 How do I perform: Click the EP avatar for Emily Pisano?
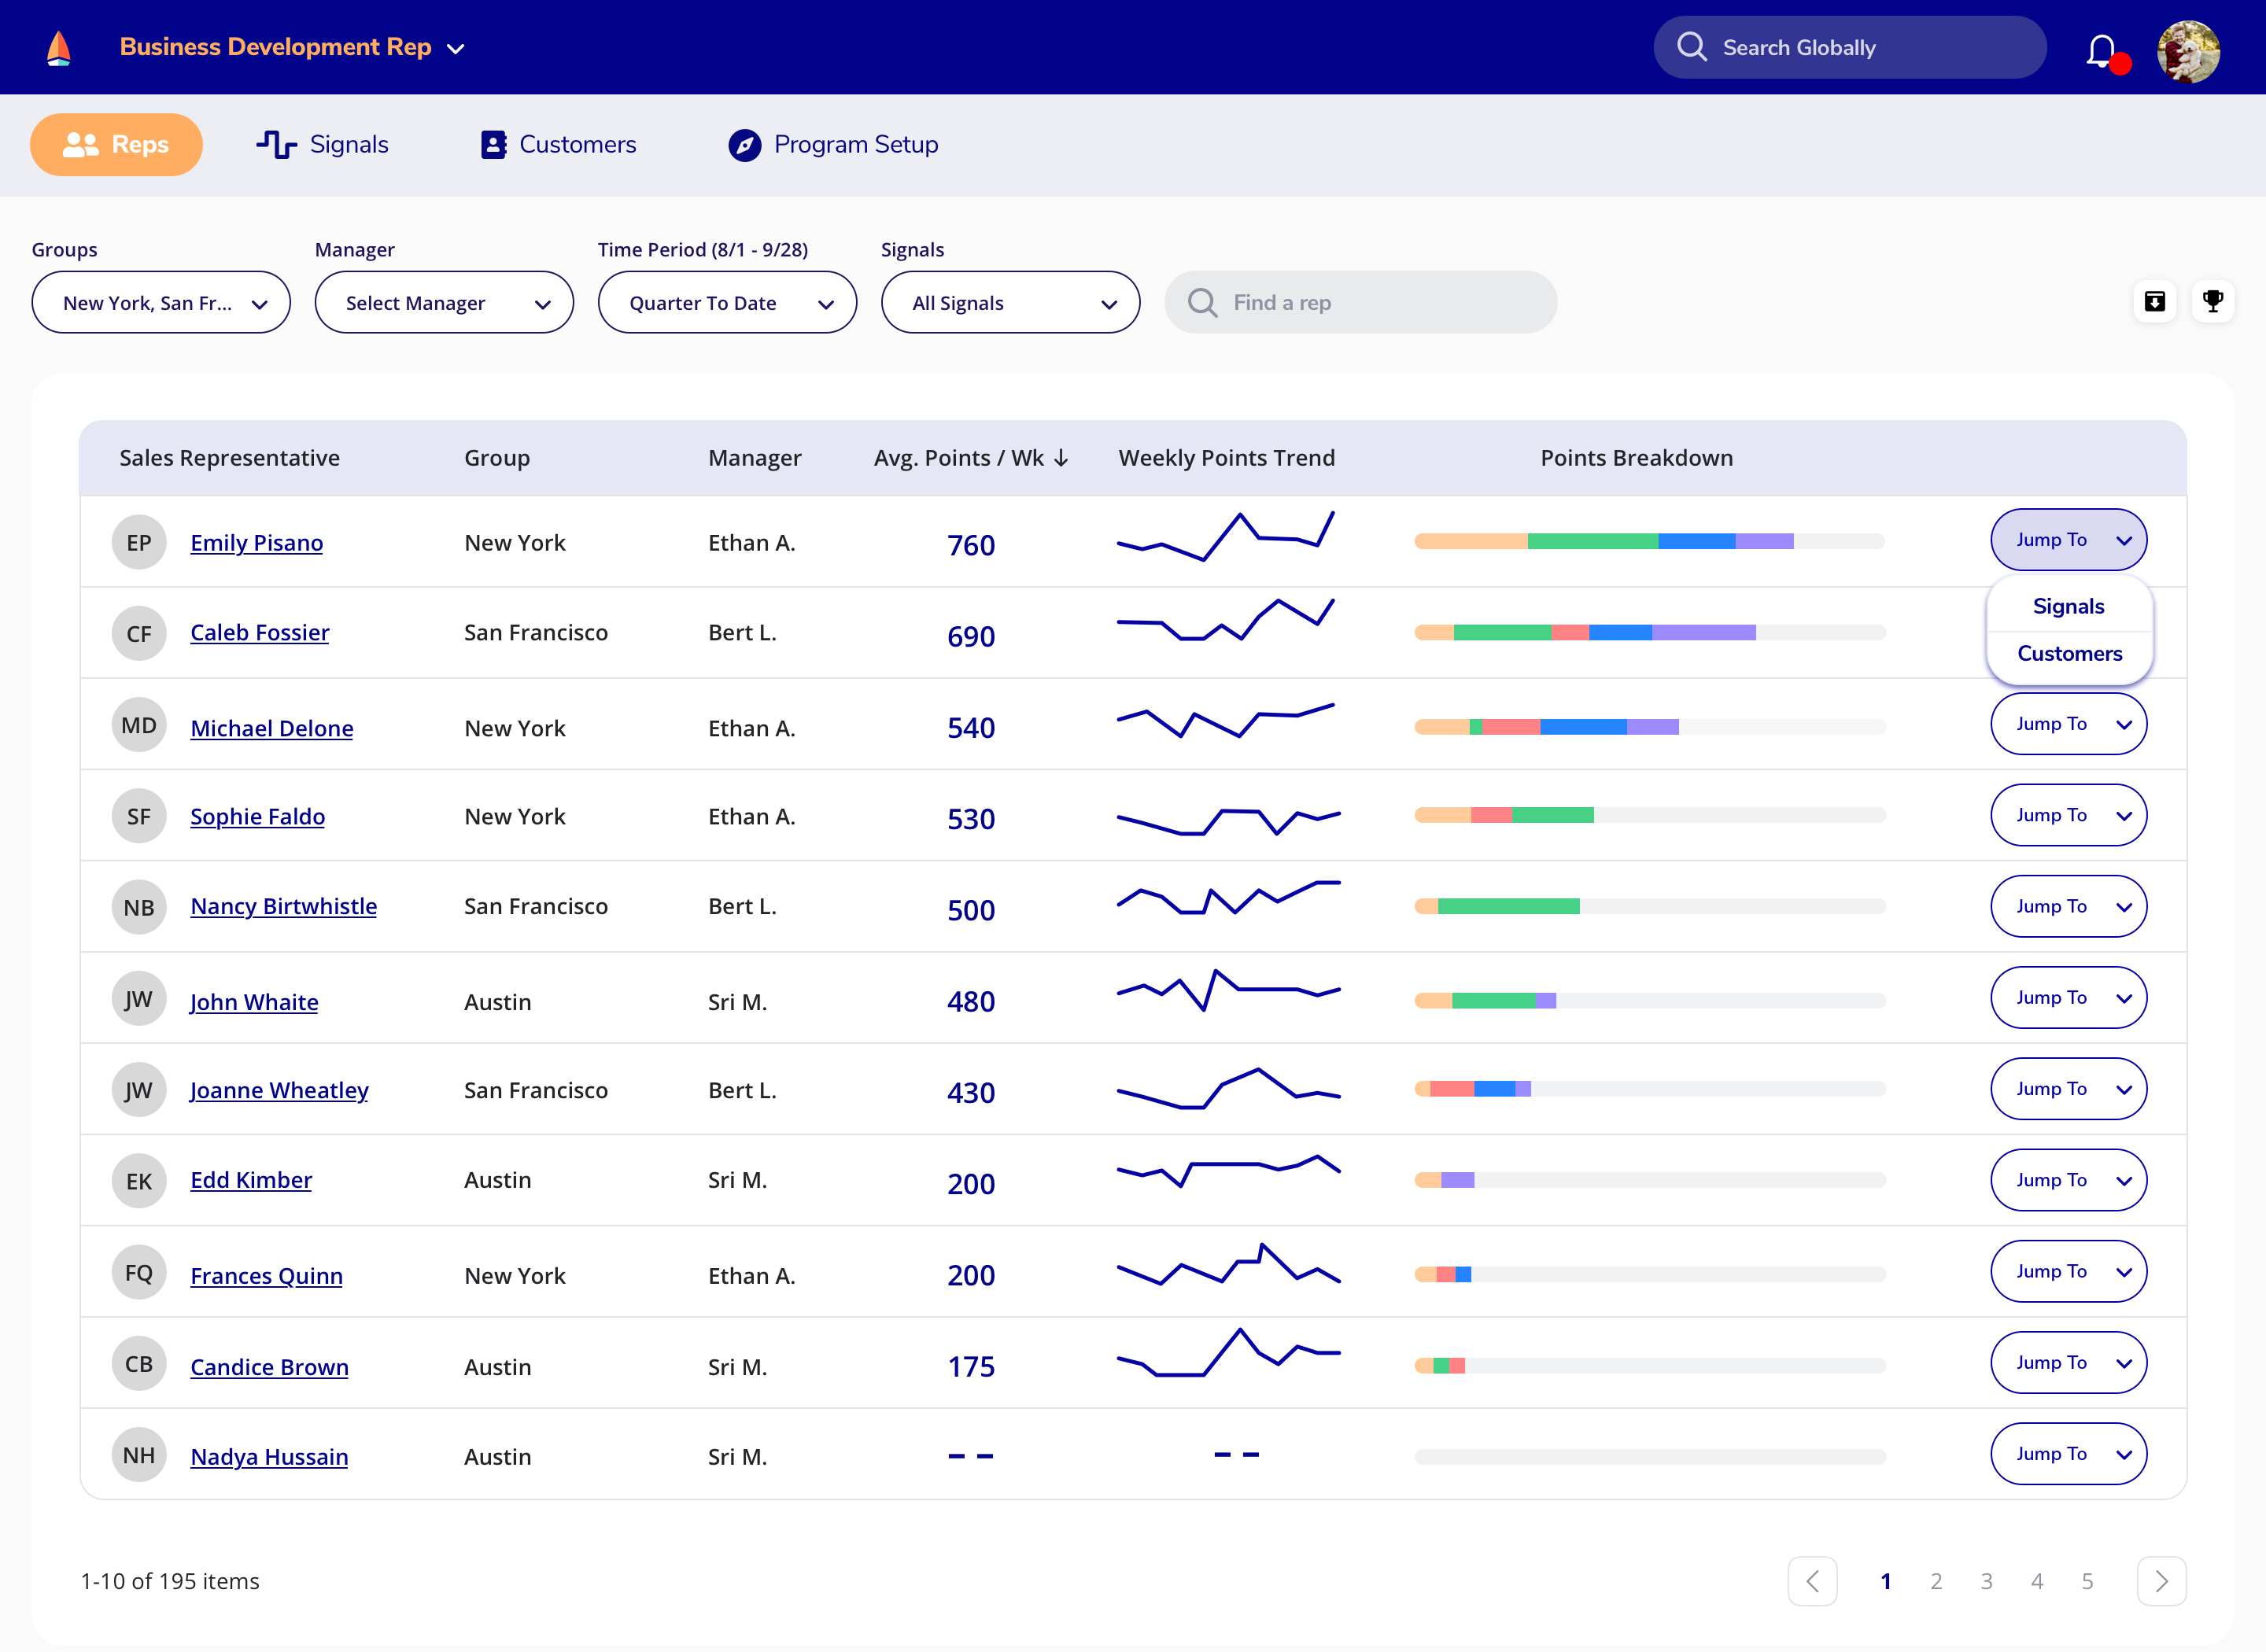pyautogui.click(x=139, y=543)
